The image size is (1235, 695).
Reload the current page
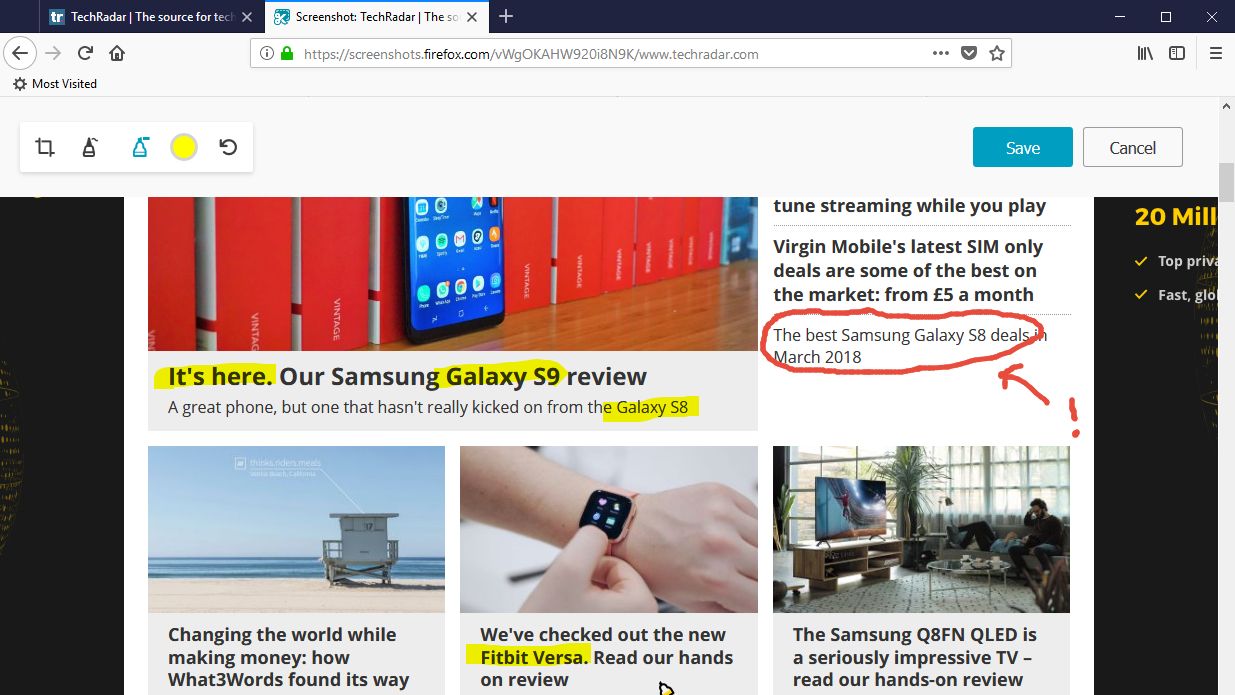click(x=85, y=53)
